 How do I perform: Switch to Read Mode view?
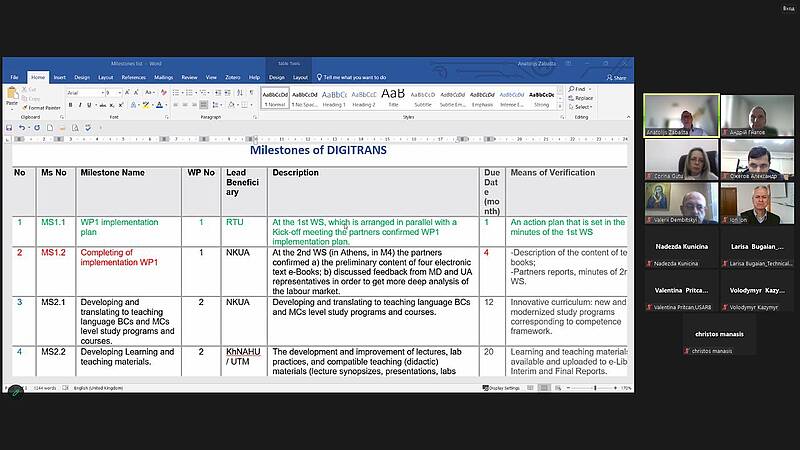[531, 388]
